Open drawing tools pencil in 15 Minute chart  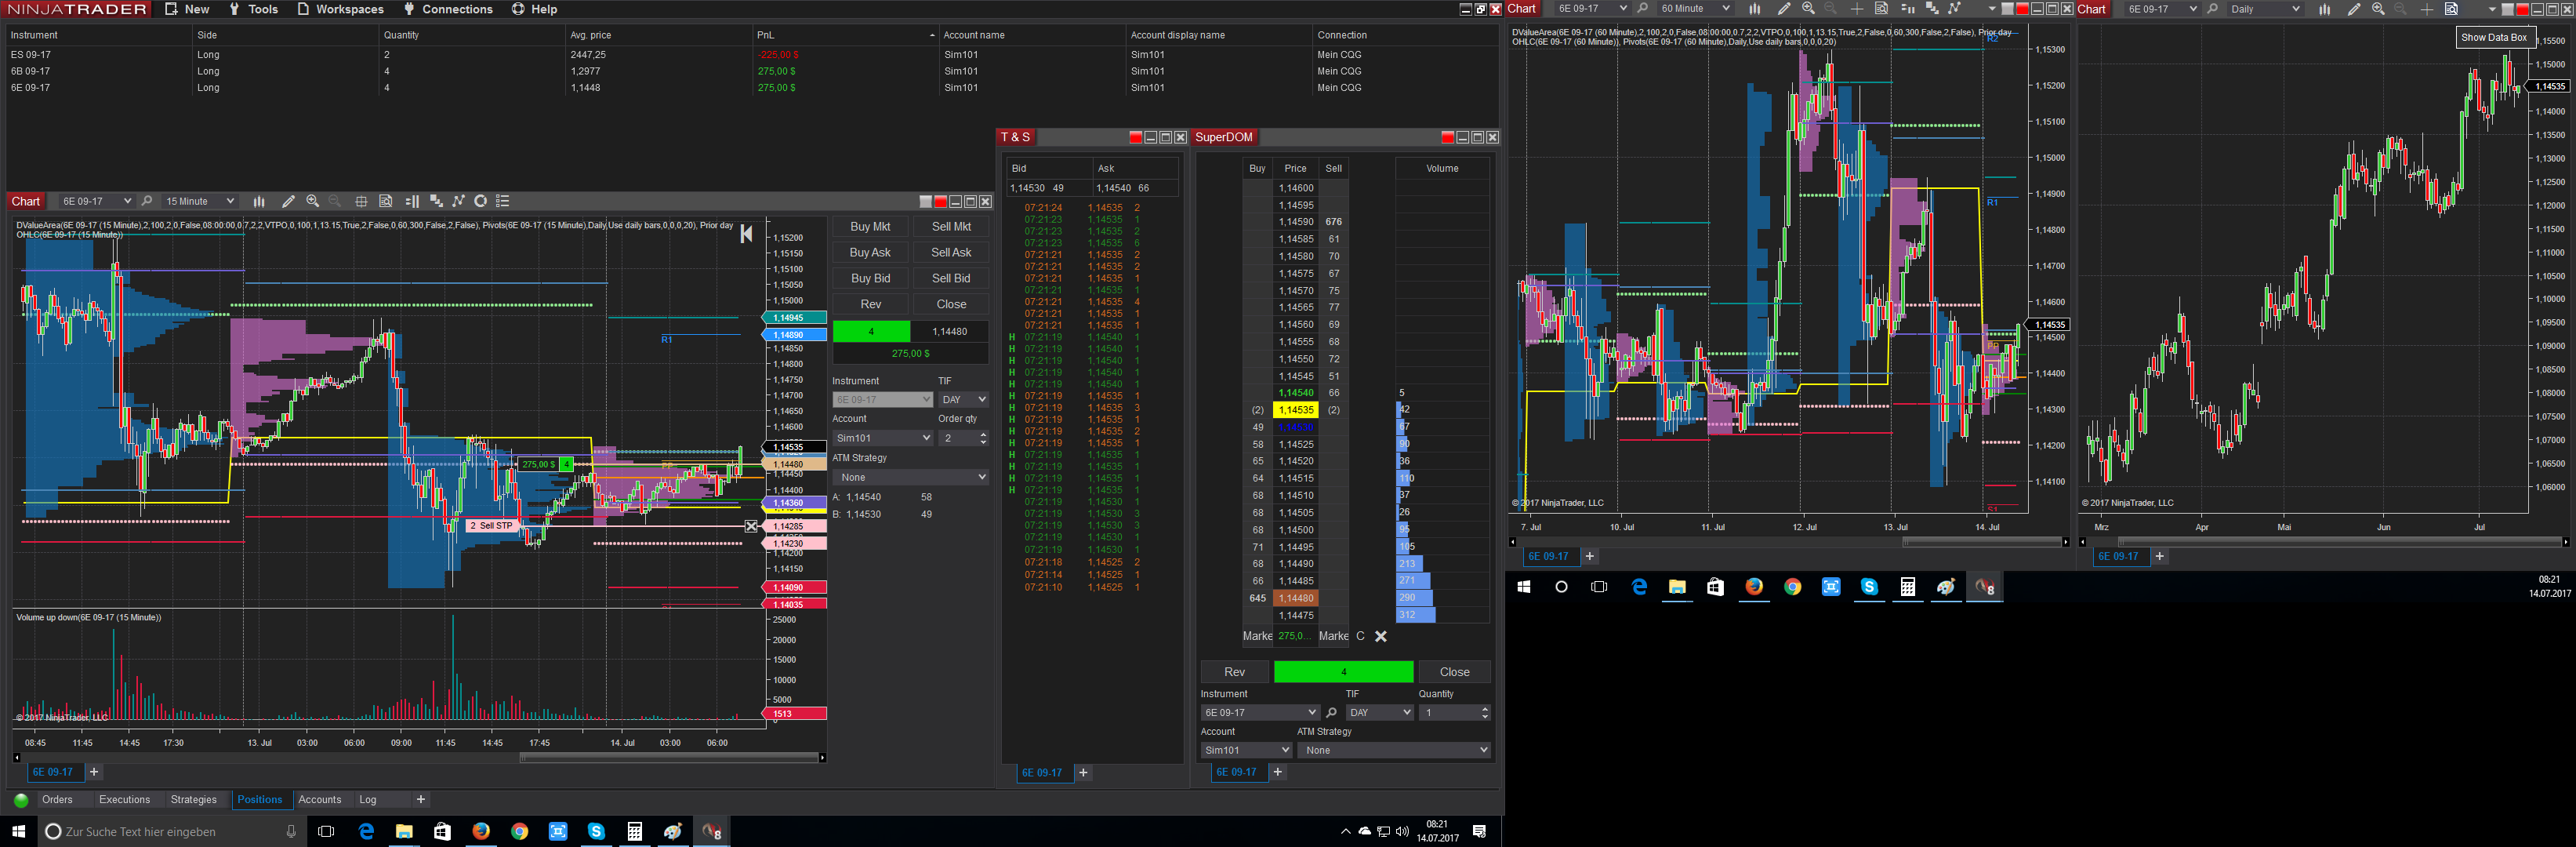point(288,201)
